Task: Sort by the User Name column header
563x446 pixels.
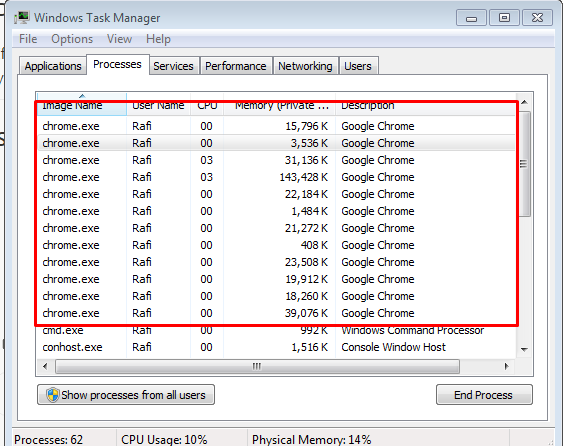Action: click(158, 105)
